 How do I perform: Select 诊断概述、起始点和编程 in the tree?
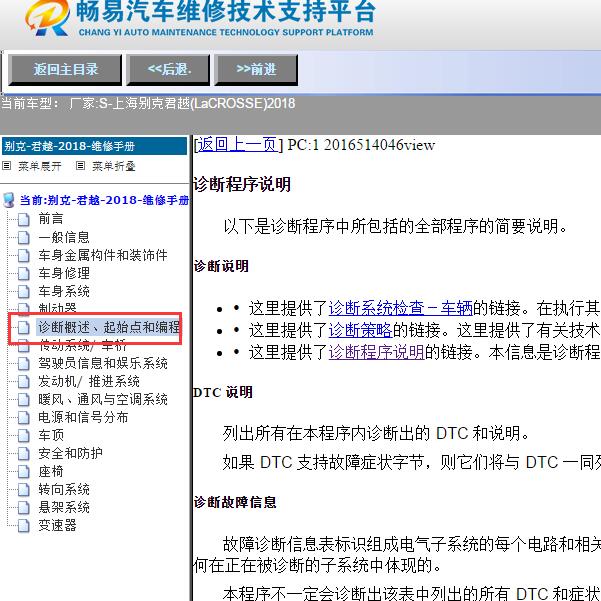(108, 327)
